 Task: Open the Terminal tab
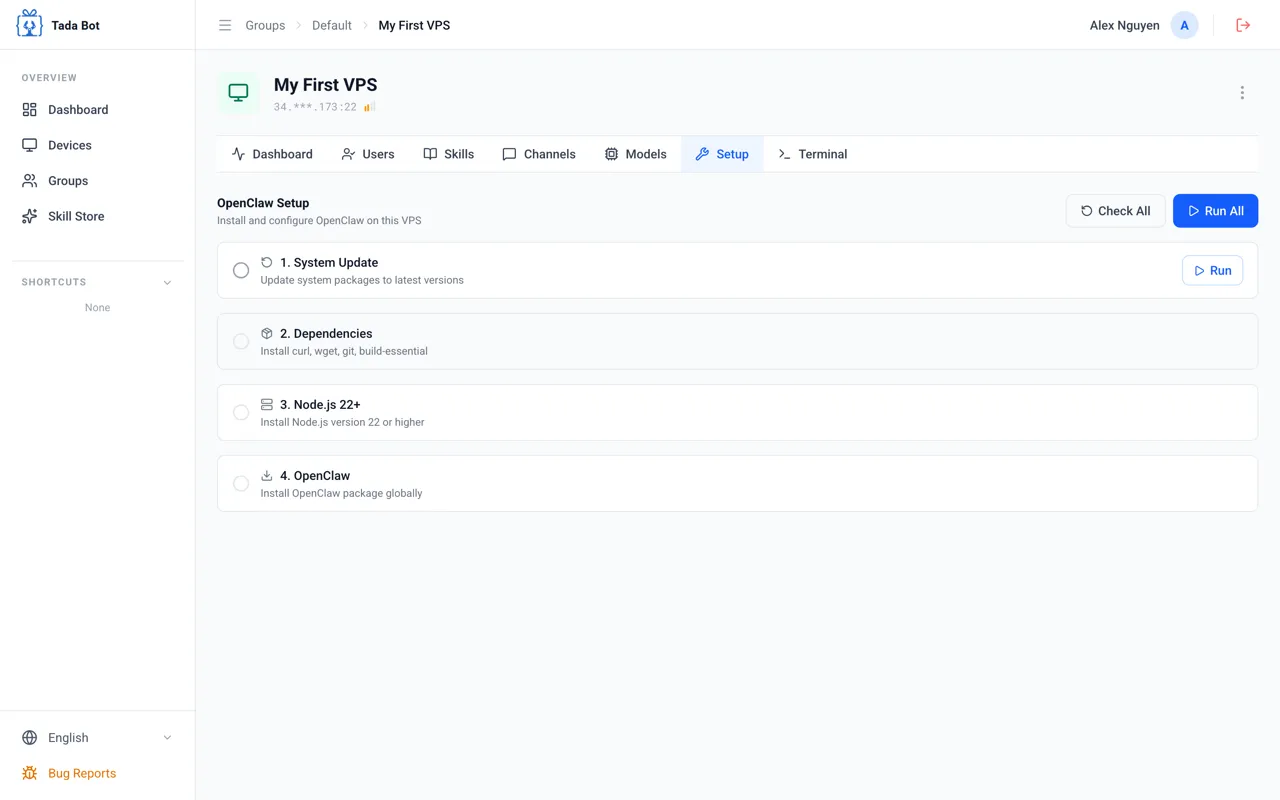(x=812, y=154)
